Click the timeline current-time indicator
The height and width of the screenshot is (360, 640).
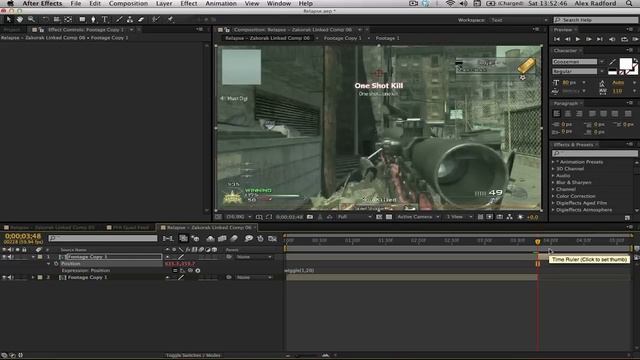click(x=538, y=242)
